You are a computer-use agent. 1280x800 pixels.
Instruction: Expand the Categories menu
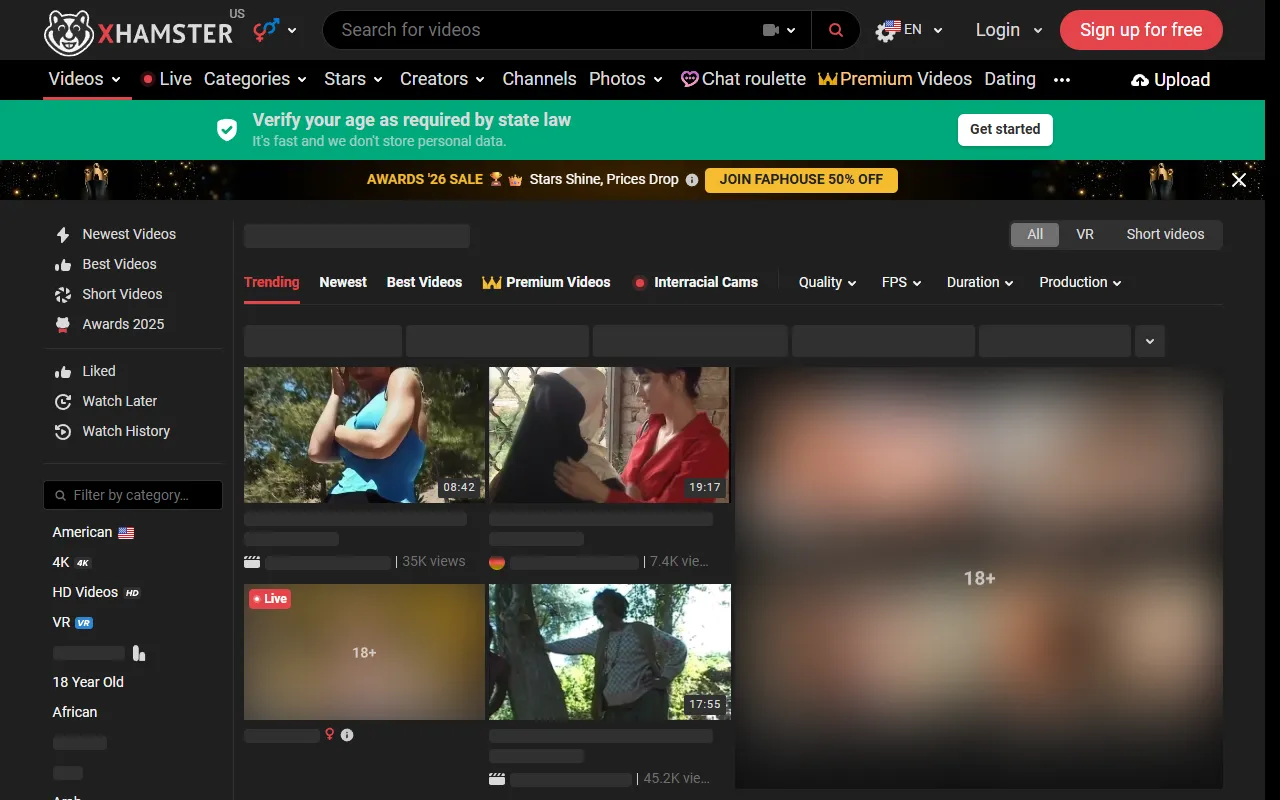[x=256, y=79]
